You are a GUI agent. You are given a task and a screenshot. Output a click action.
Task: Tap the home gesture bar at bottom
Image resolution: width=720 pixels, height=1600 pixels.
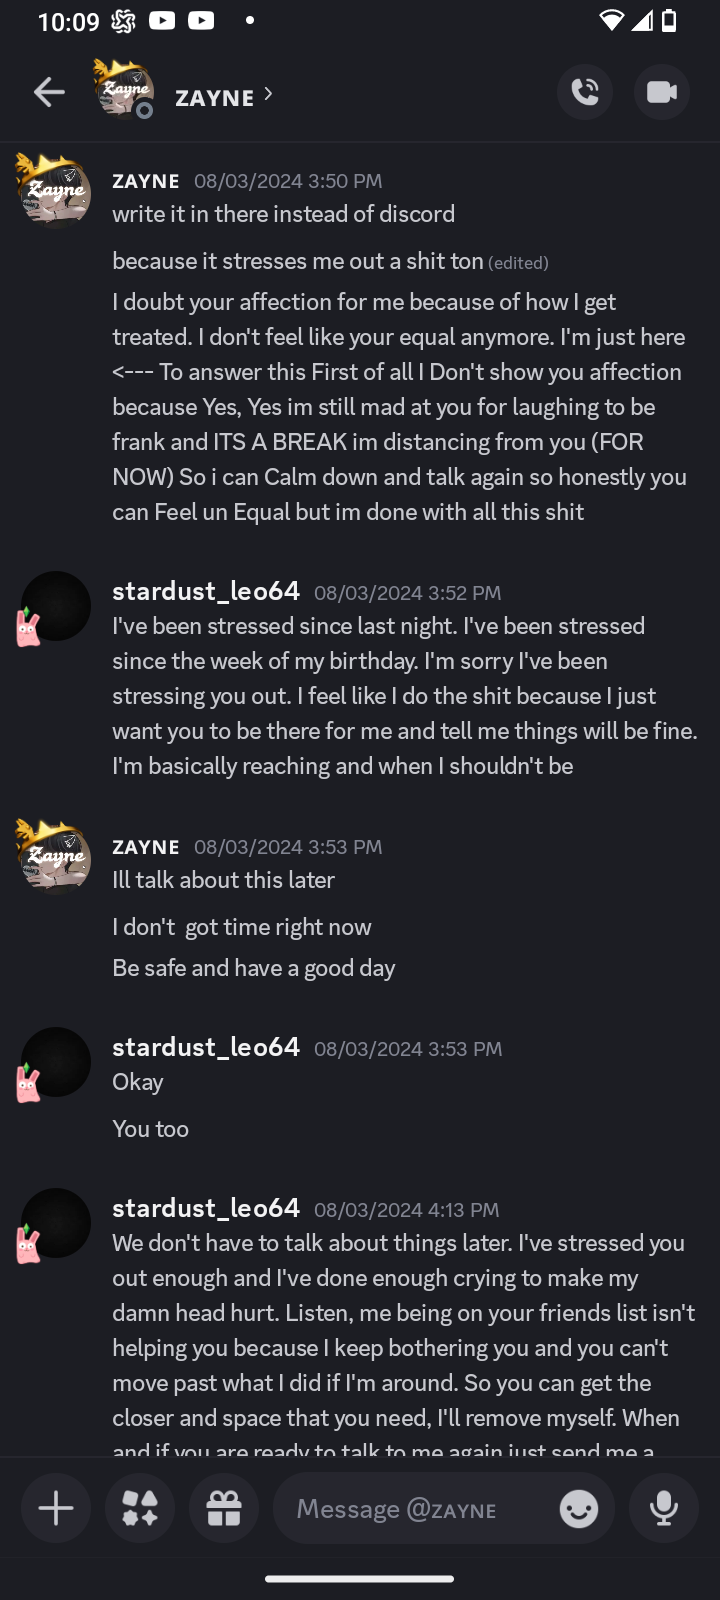tap(360, 1579)
